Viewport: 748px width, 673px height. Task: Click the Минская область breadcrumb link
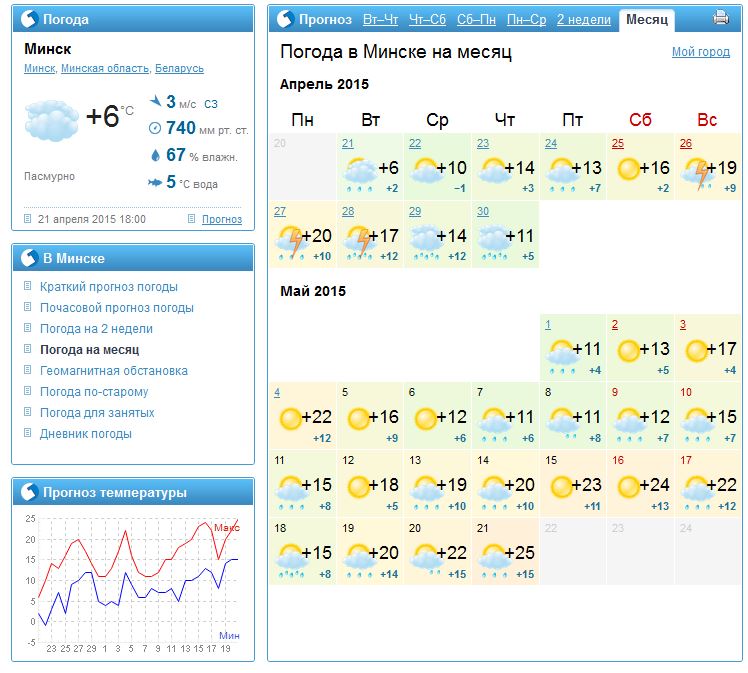105,69
